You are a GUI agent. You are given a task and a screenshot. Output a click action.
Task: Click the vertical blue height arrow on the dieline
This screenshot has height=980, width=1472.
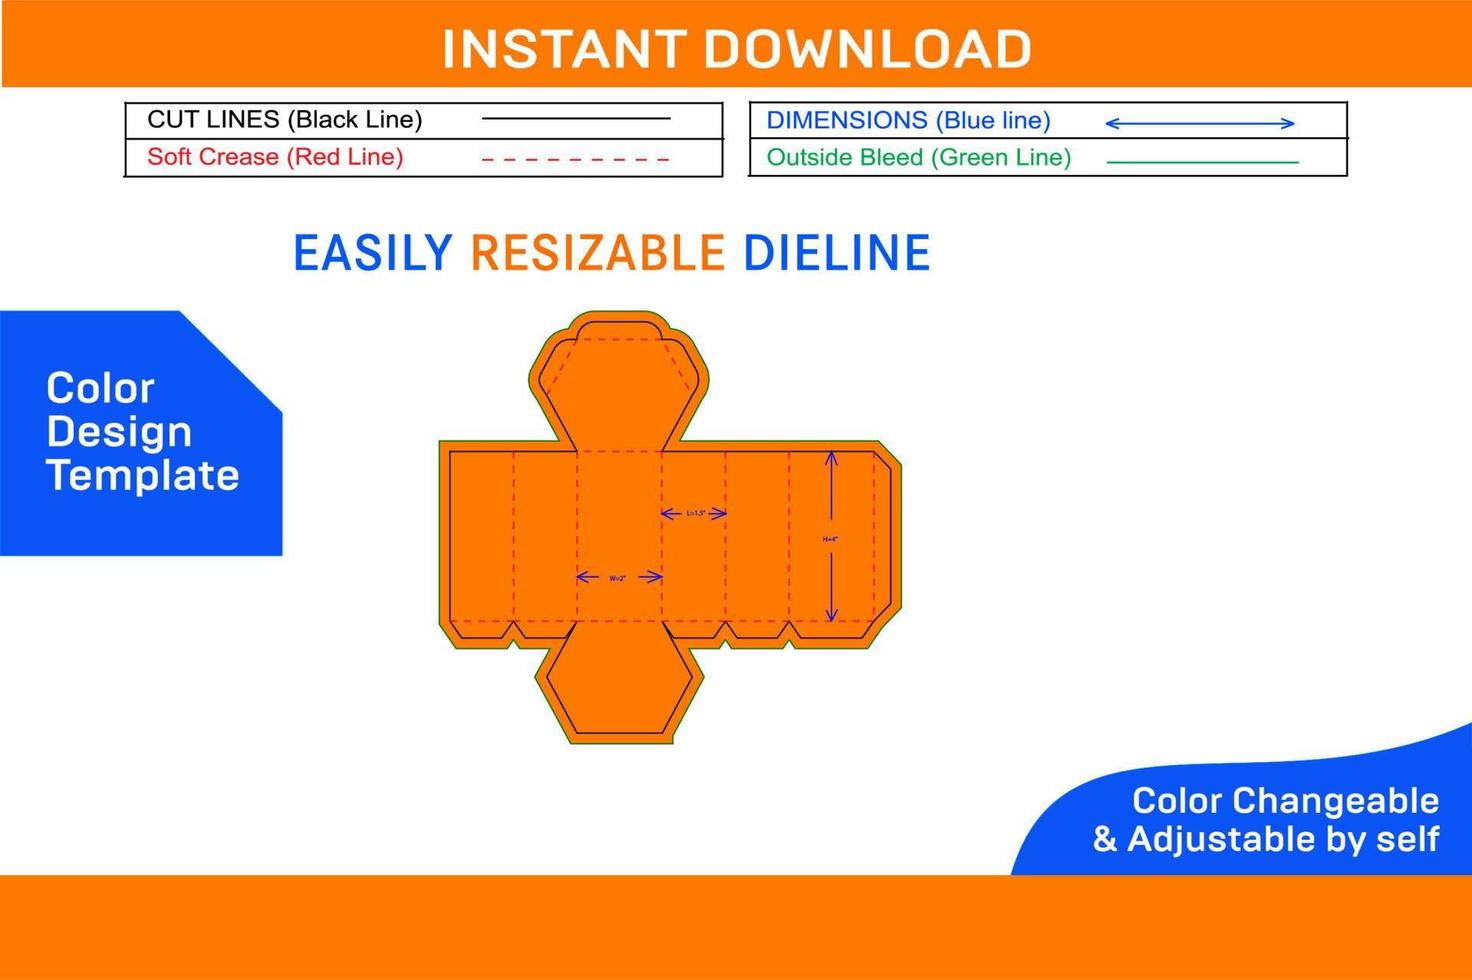[831, 536]
